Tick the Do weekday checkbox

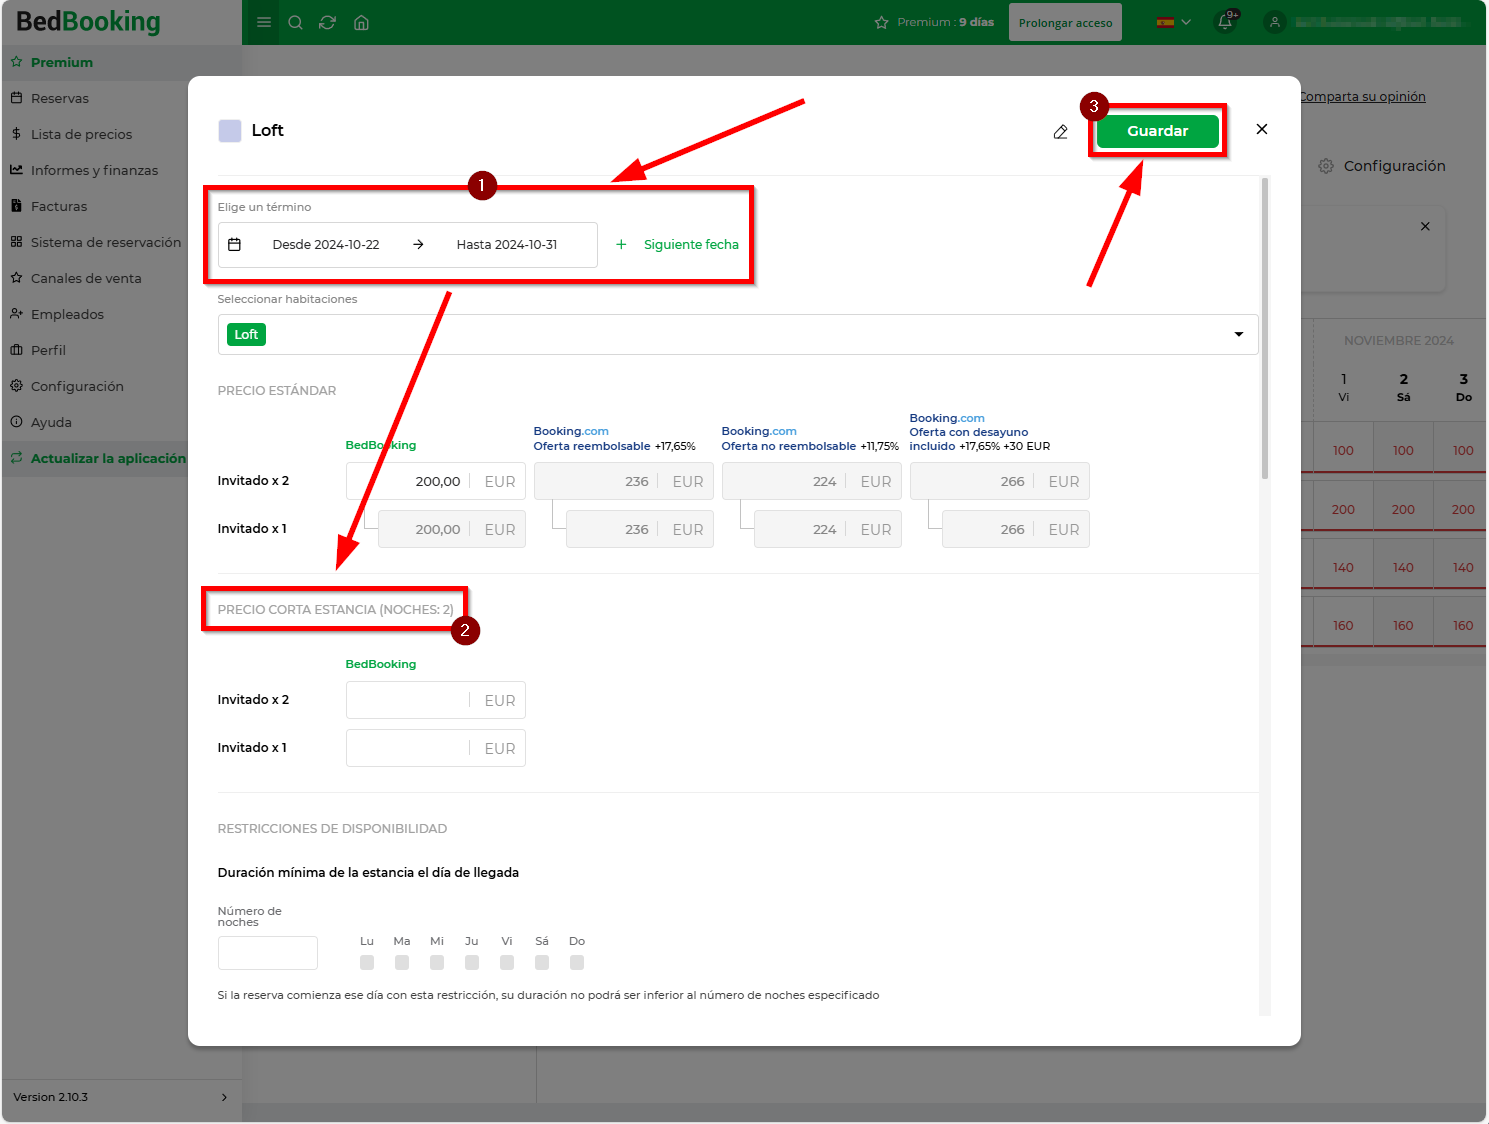577,962
